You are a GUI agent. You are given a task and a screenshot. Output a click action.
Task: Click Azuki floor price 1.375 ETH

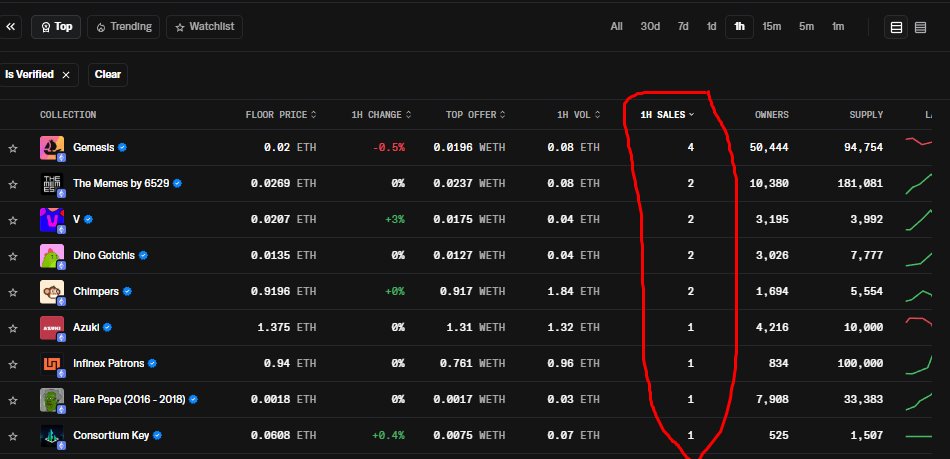[x=287, y=327]
